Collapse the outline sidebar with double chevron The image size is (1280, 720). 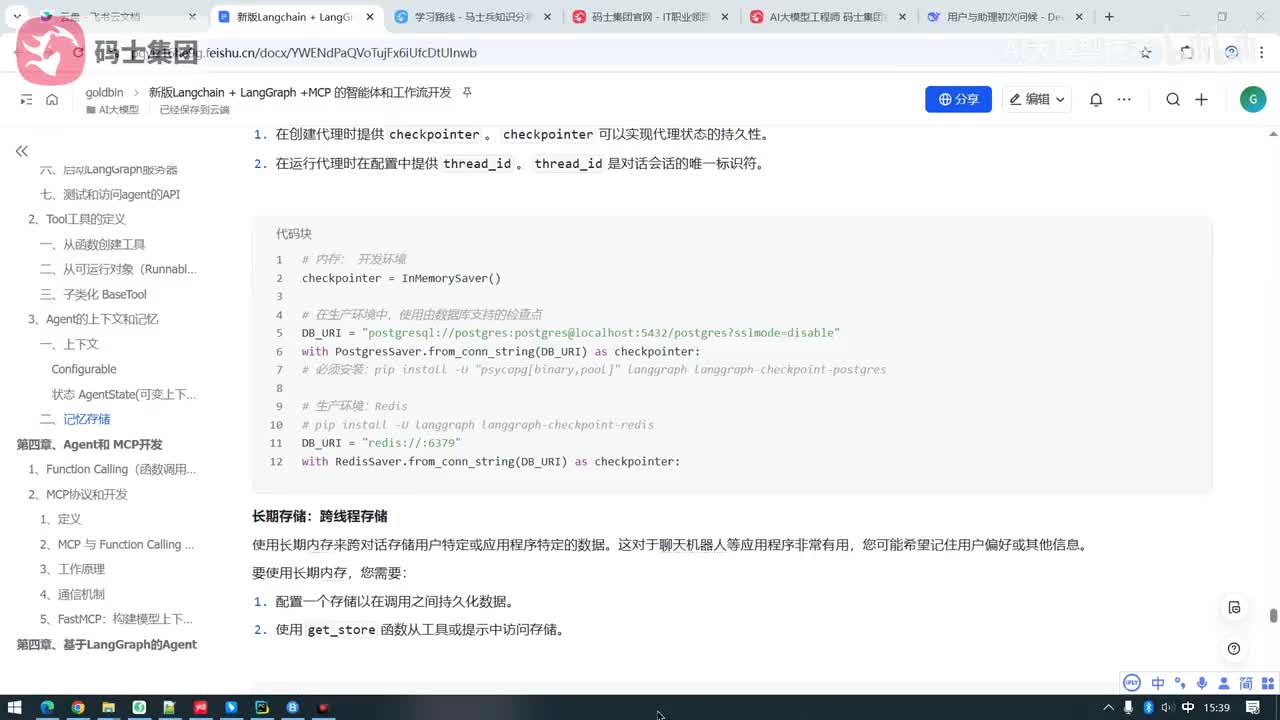pos(21,151)
